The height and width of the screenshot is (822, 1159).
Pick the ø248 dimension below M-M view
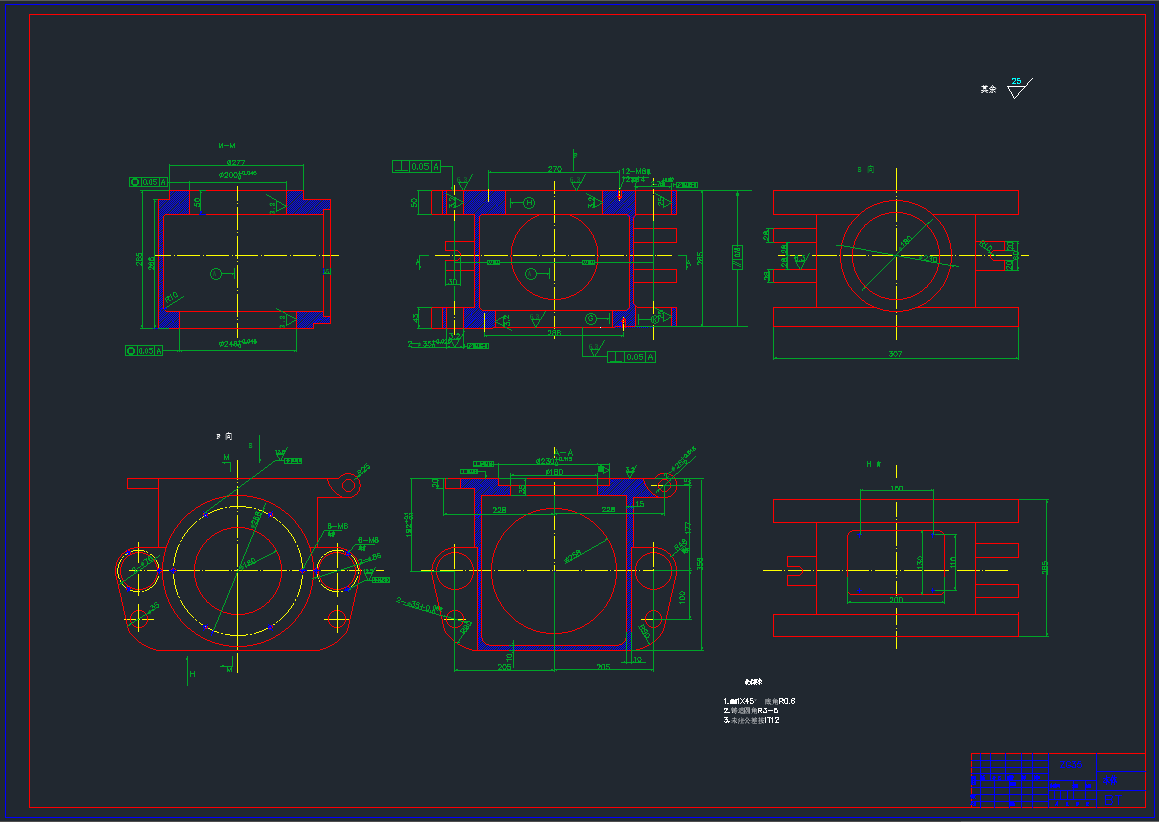[x=238, y=343]
